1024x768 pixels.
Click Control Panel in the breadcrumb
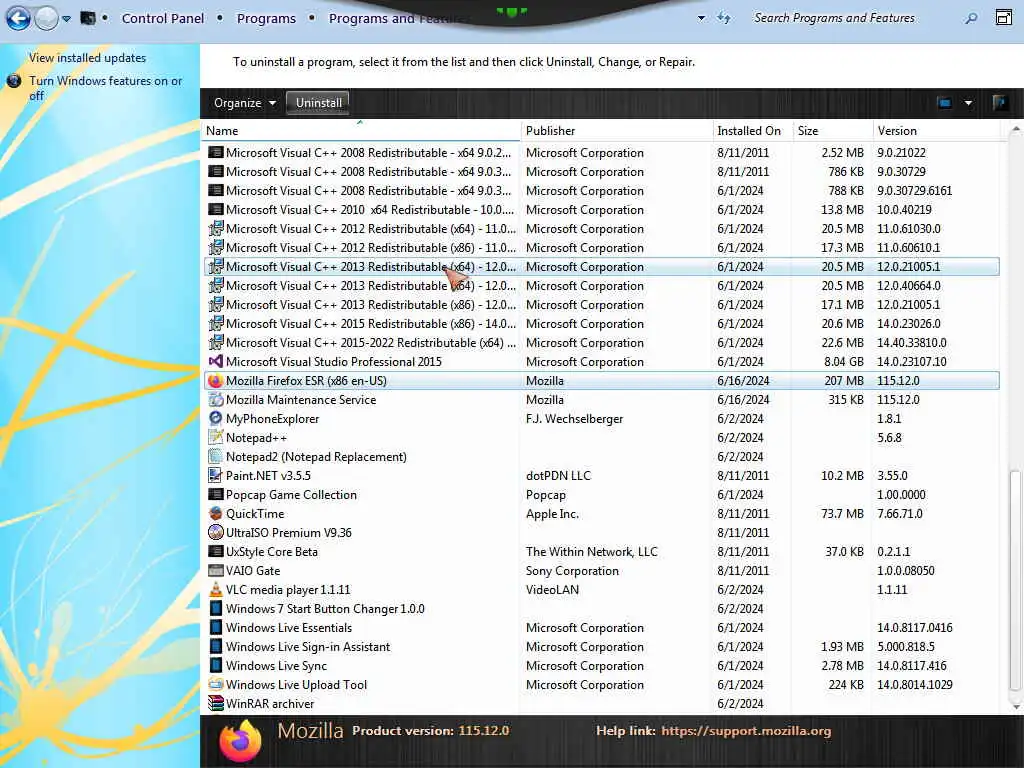[x=163, y=18]
